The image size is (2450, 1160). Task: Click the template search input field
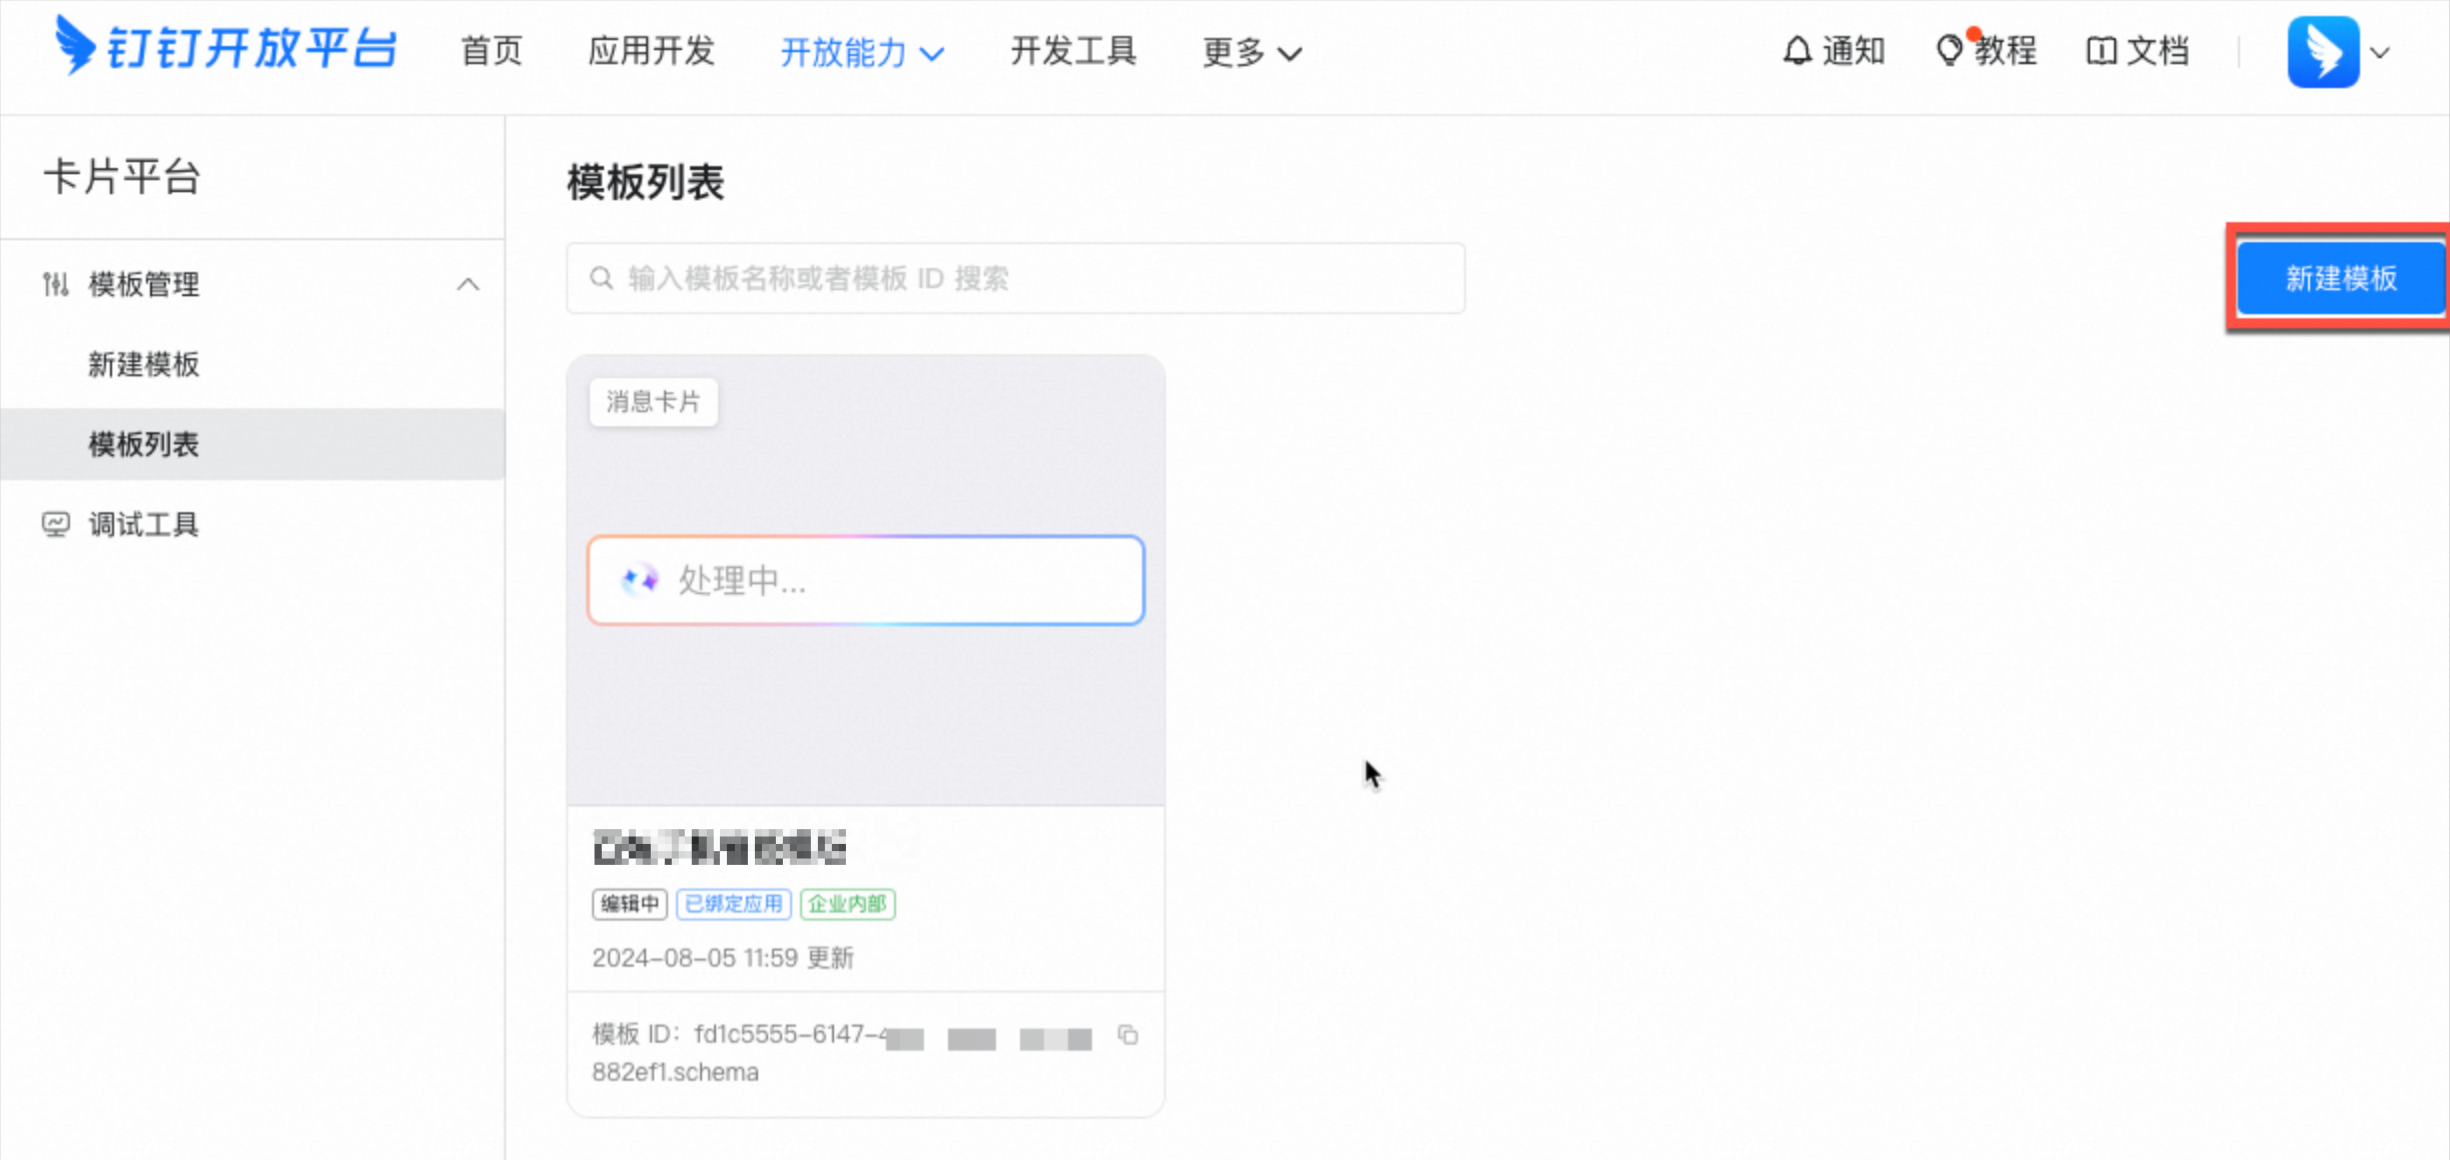[1013, 278]
